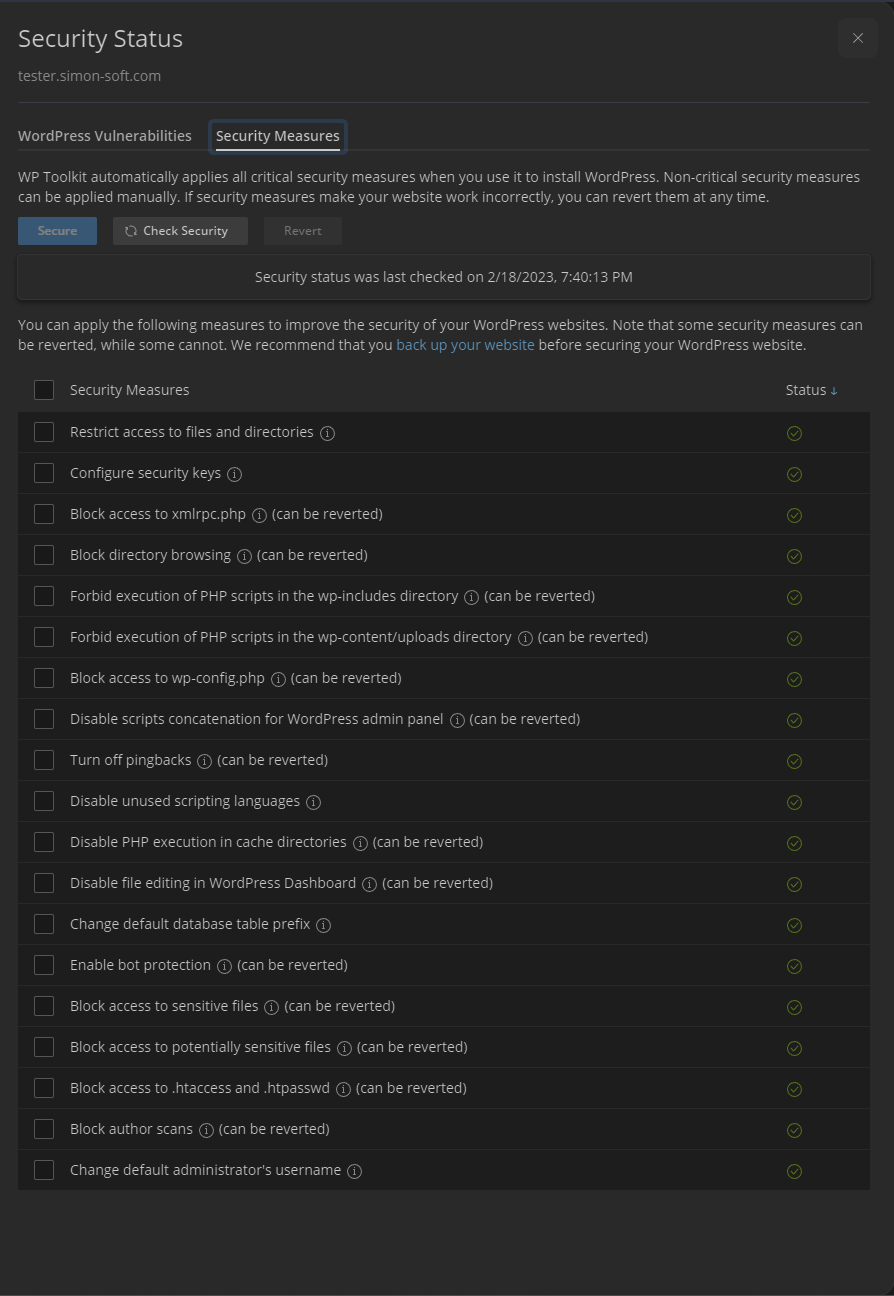Image resolution: width=894 pixels, height=1296 pixels.
Task: Show info about Block author scans
Action: [206, 1130]
